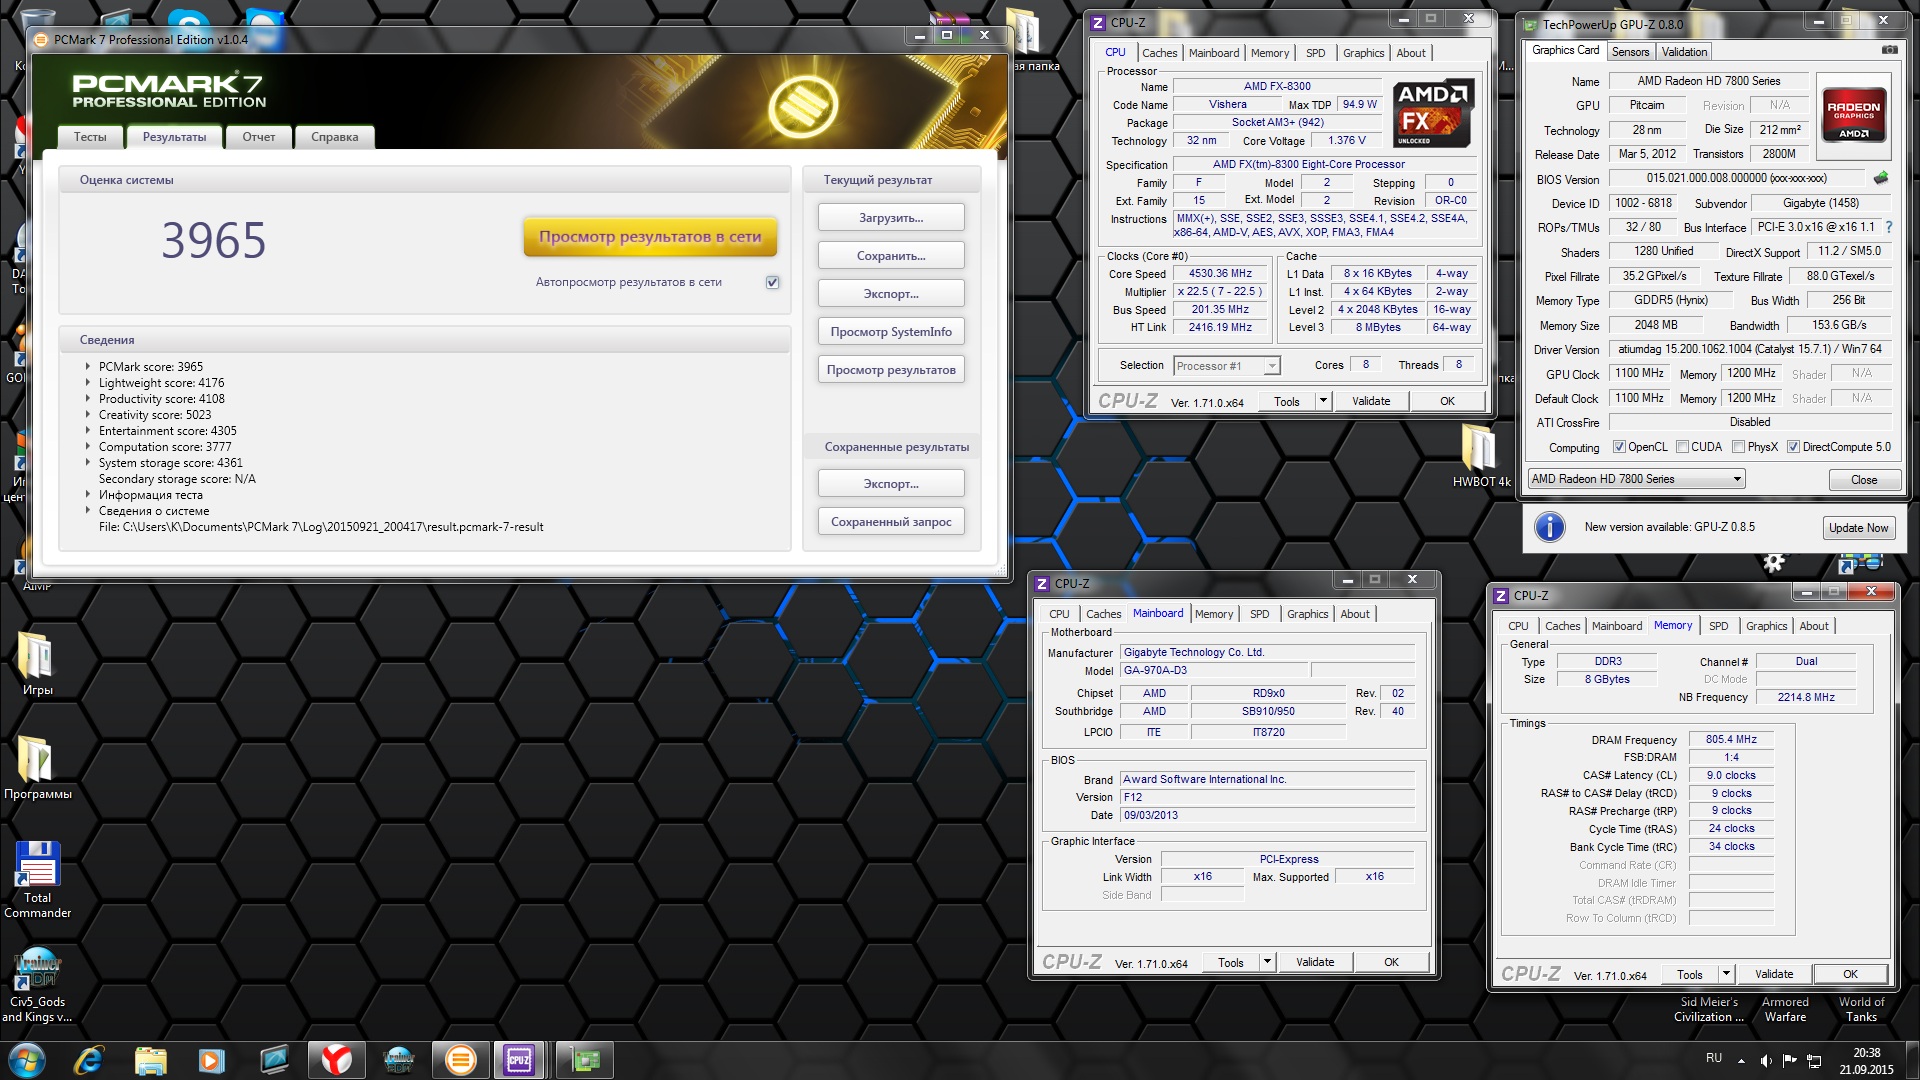Open Справка tab in PCMark
The height and width of the screenshot is (1080, 1920).
point(334,137)
